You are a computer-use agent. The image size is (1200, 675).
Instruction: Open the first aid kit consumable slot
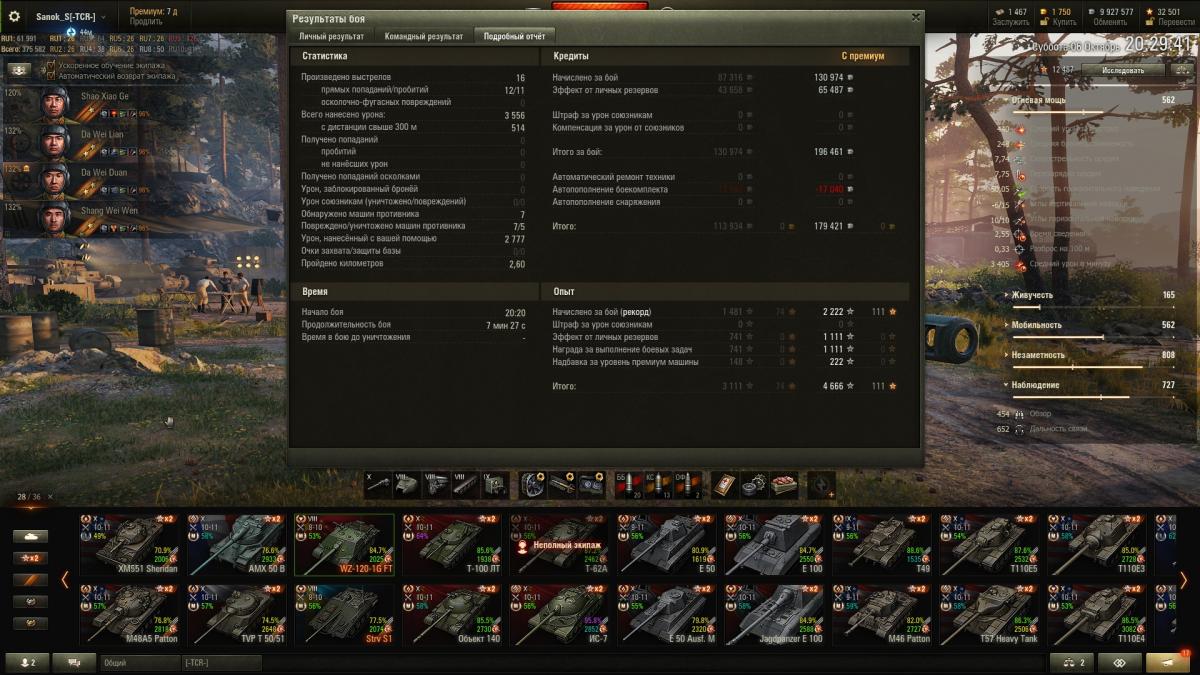click(x=726, y=484)
